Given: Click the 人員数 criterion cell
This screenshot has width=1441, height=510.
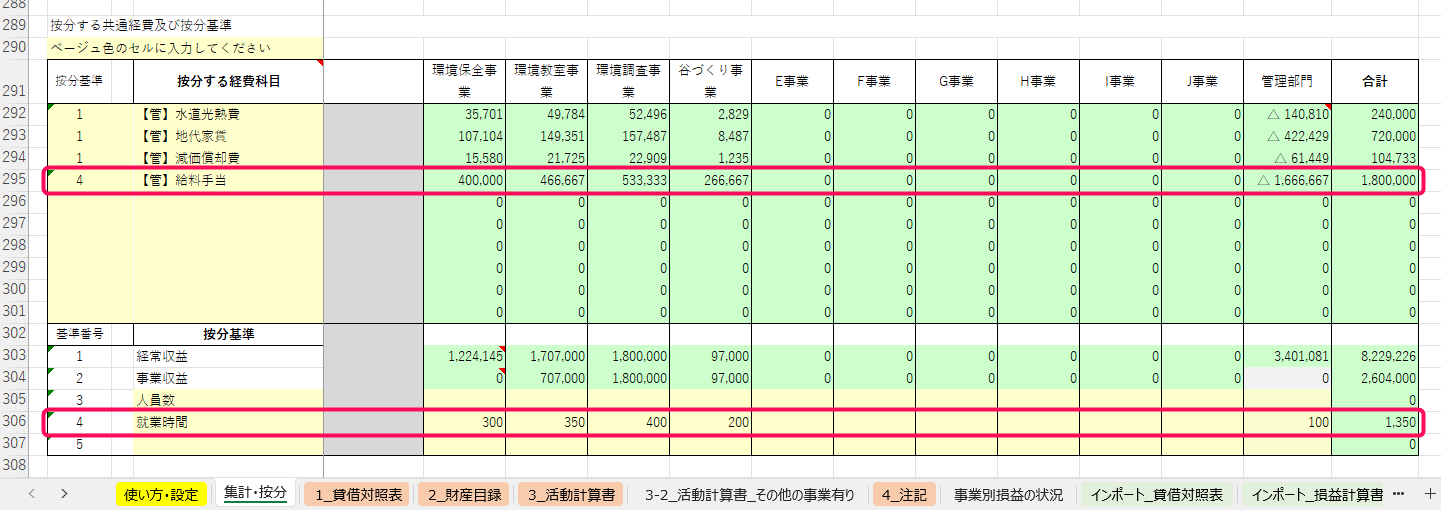Looking at the screenshot, I should click(x=228, y=400).
